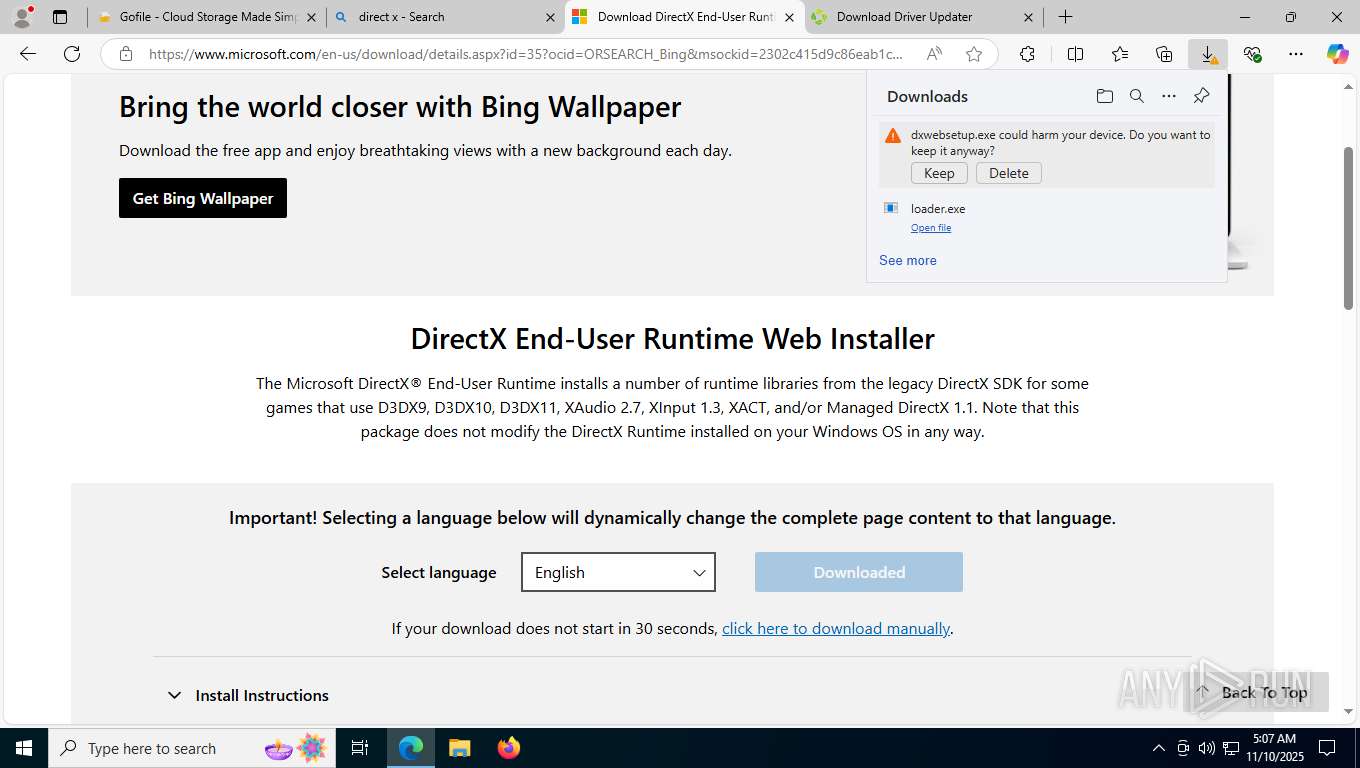
Task: Click the 'DirectX End-User Runtime Web Installer' heading
Action: 672,339
